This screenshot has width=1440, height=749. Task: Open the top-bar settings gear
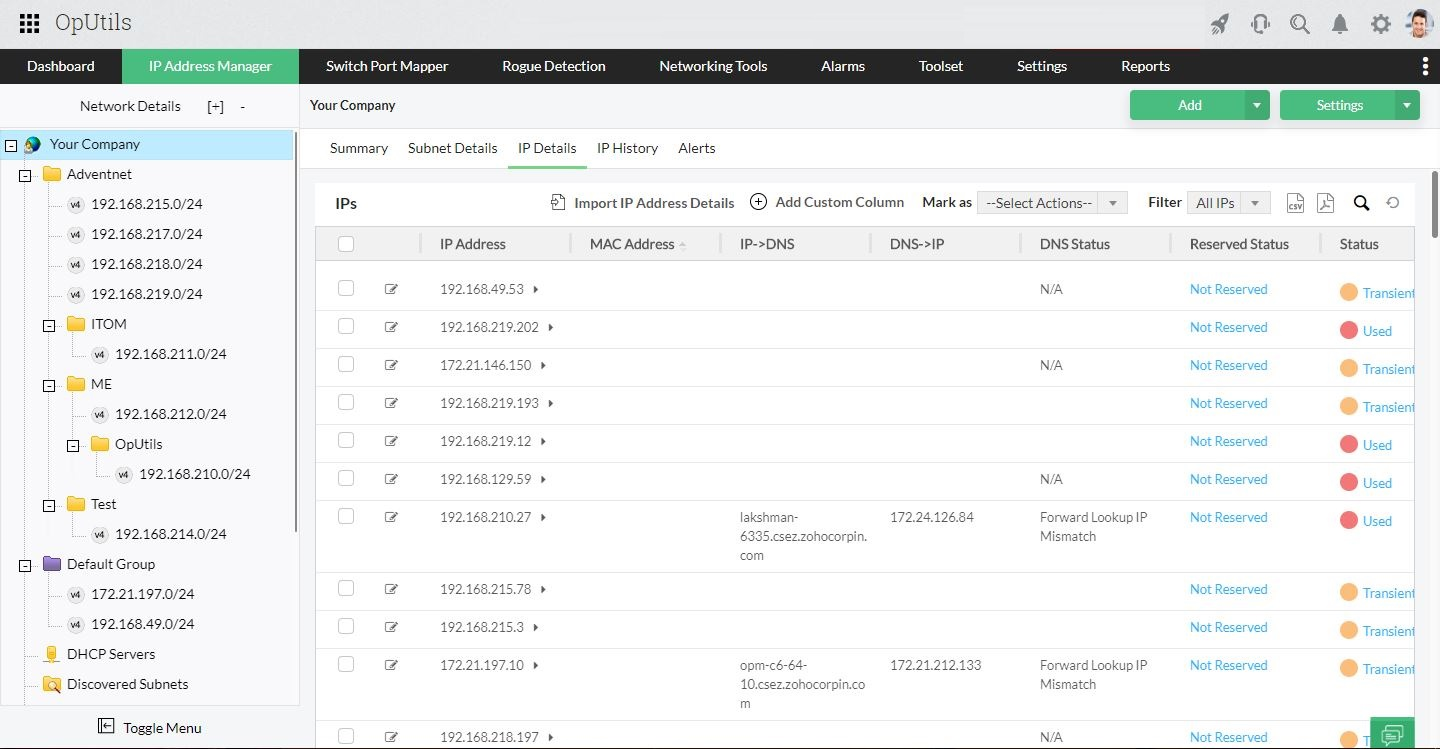pos(1381,23)
